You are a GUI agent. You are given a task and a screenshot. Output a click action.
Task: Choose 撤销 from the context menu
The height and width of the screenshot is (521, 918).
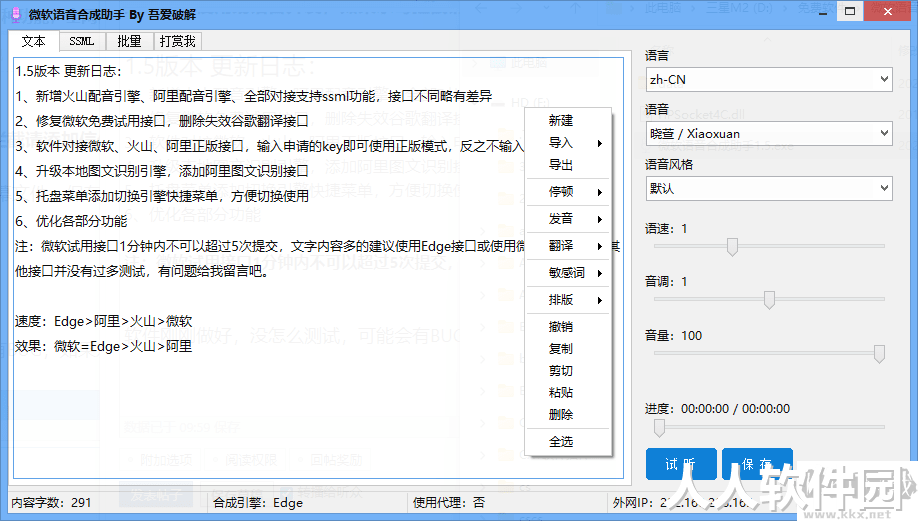click(x=568, y=327)
